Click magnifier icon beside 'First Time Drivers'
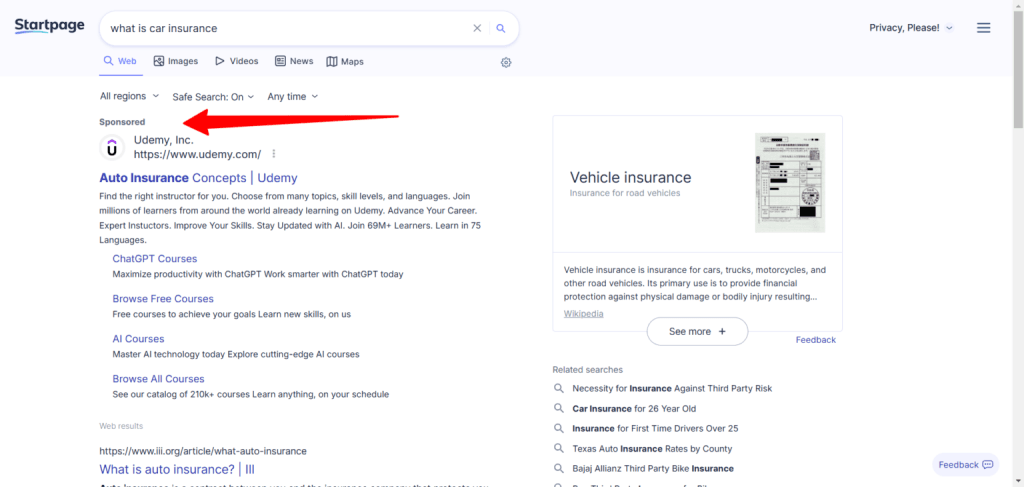 pyautogui.click(x=558, y=428)
